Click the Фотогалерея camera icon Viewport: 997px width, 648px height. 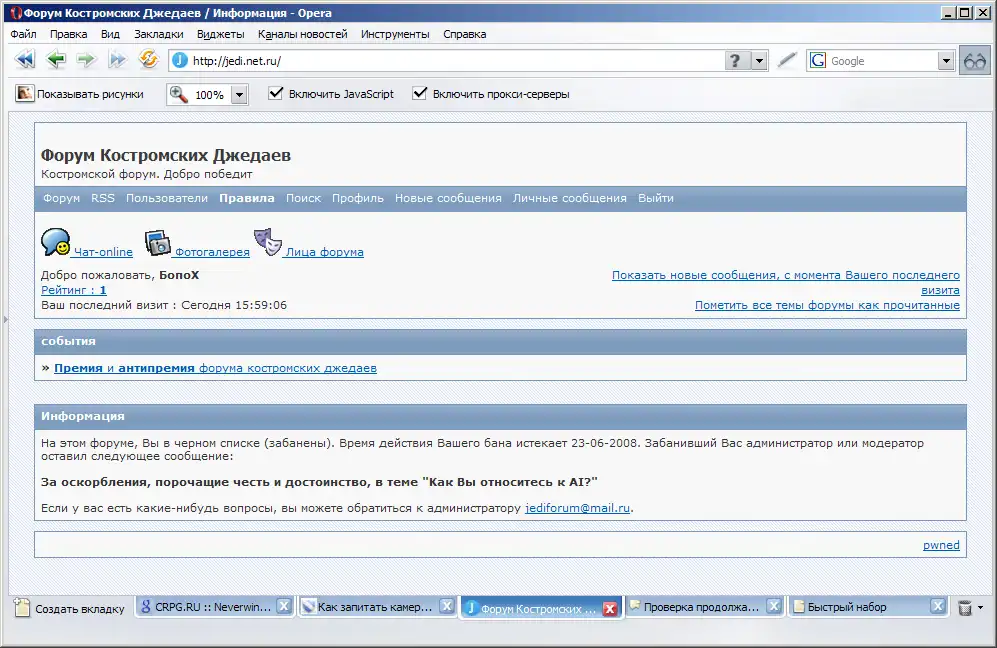(x=158, y=243)
